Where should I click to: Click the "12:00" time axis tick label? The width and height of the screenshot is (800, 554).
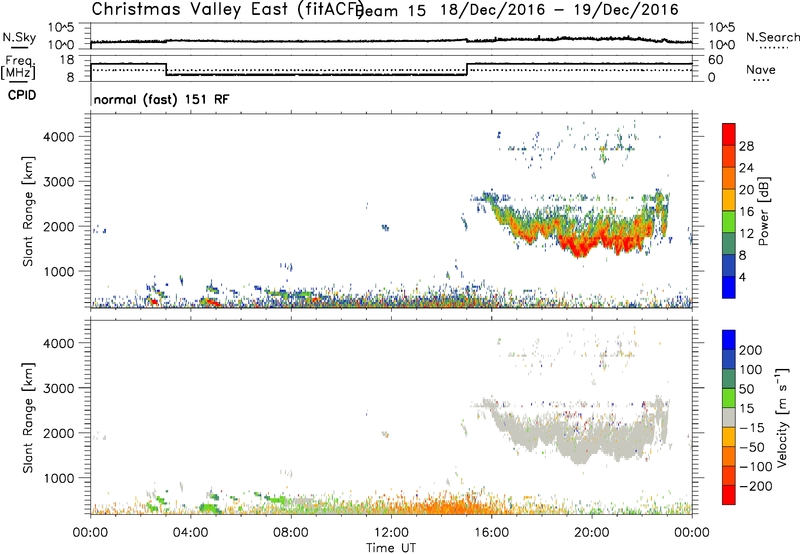coord(391,533)
